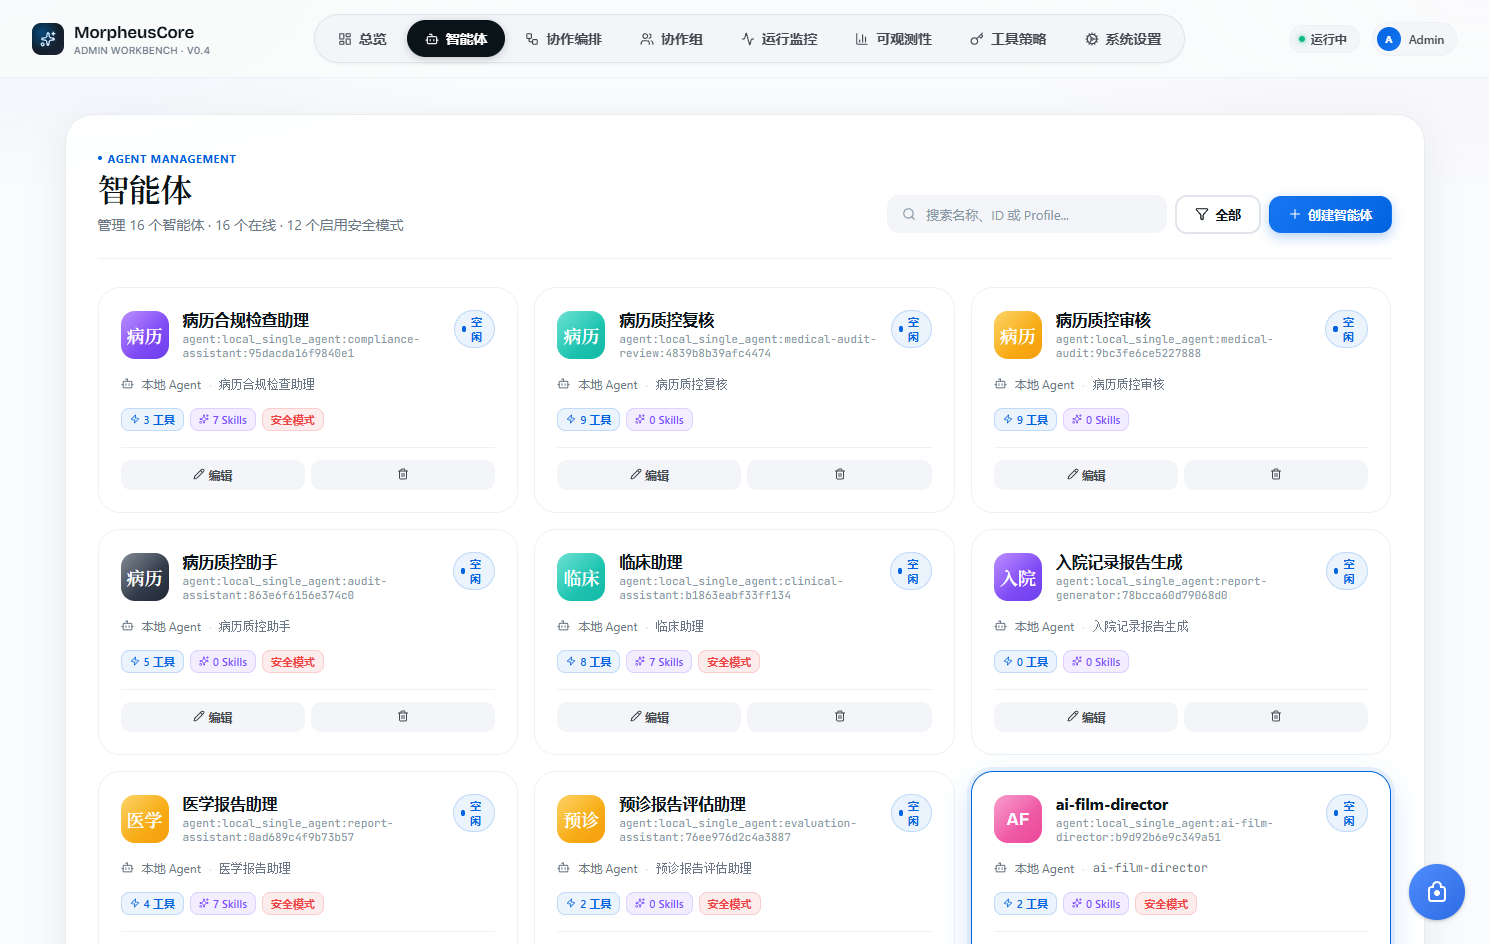
Task: Select the 可观测性 tab
Action: (894, 39)
